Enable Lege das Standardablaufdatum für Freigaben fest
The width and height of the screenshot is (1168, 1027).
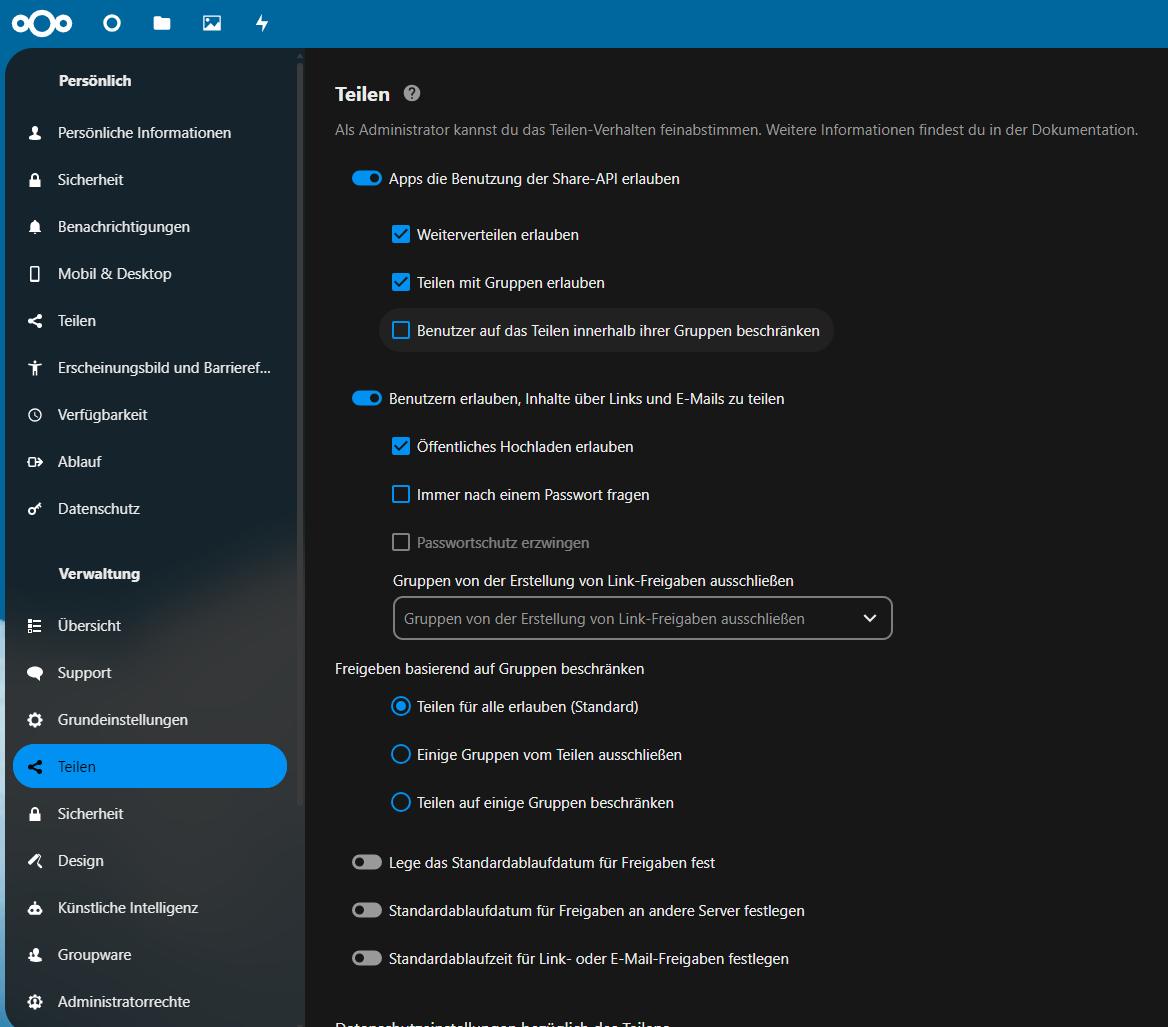coord(367,863)
